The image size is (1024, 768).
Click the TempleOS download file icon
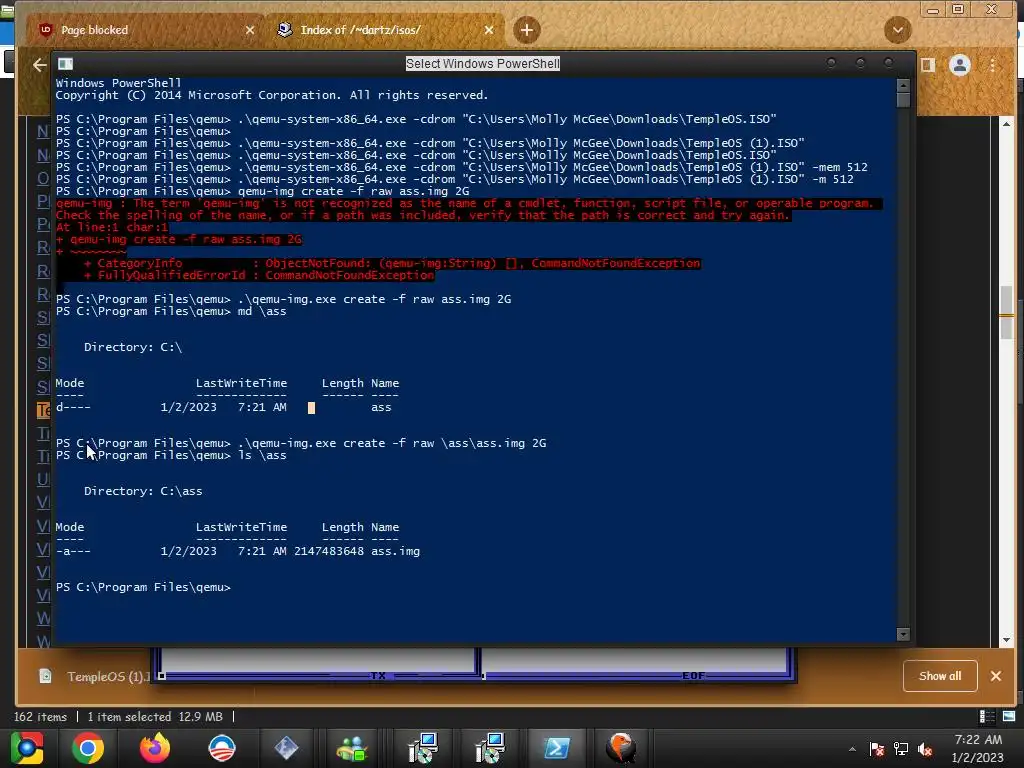[45, 676]
